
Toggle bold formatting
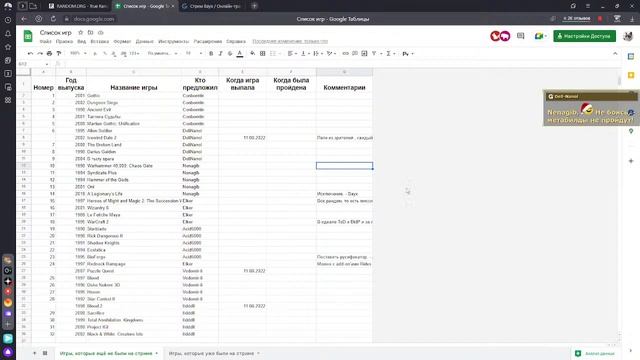[211, 53]
